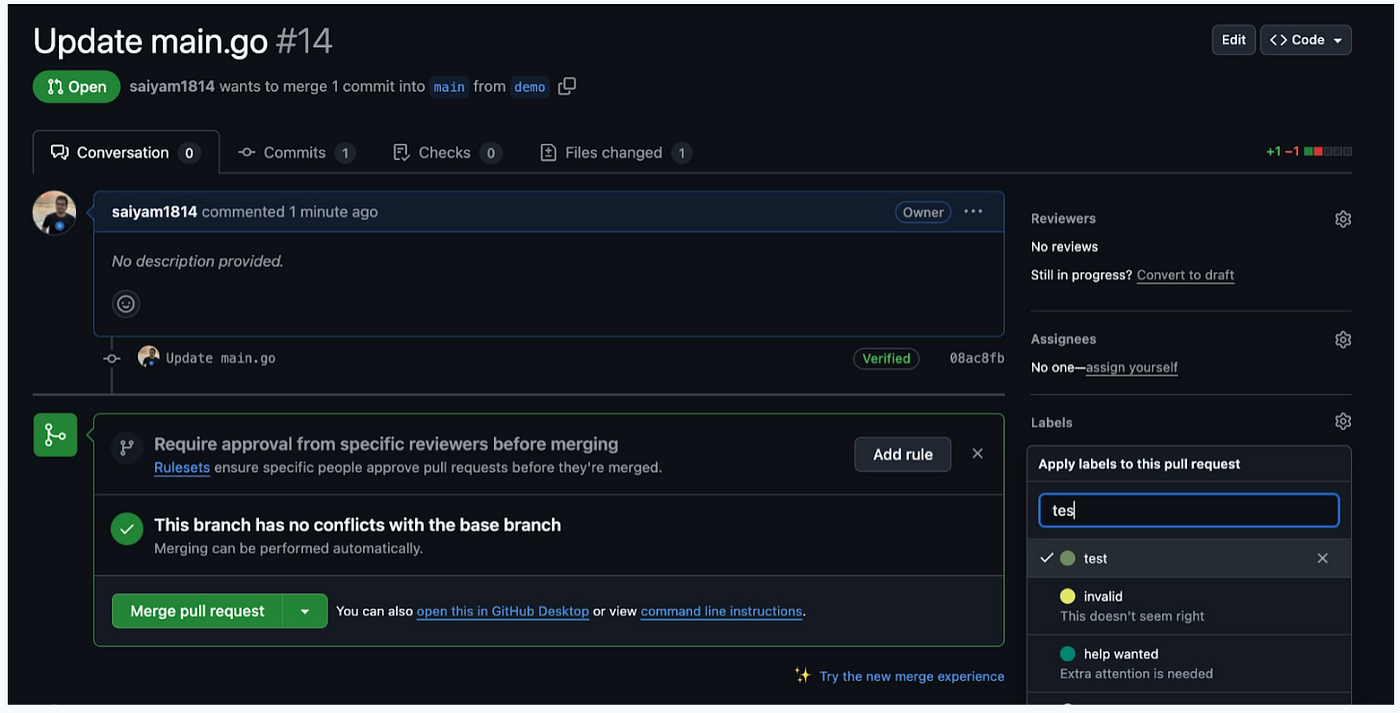This screenshot has width=1400, height=713.
Task: Click the Add rule button
Action: point(903,454)
